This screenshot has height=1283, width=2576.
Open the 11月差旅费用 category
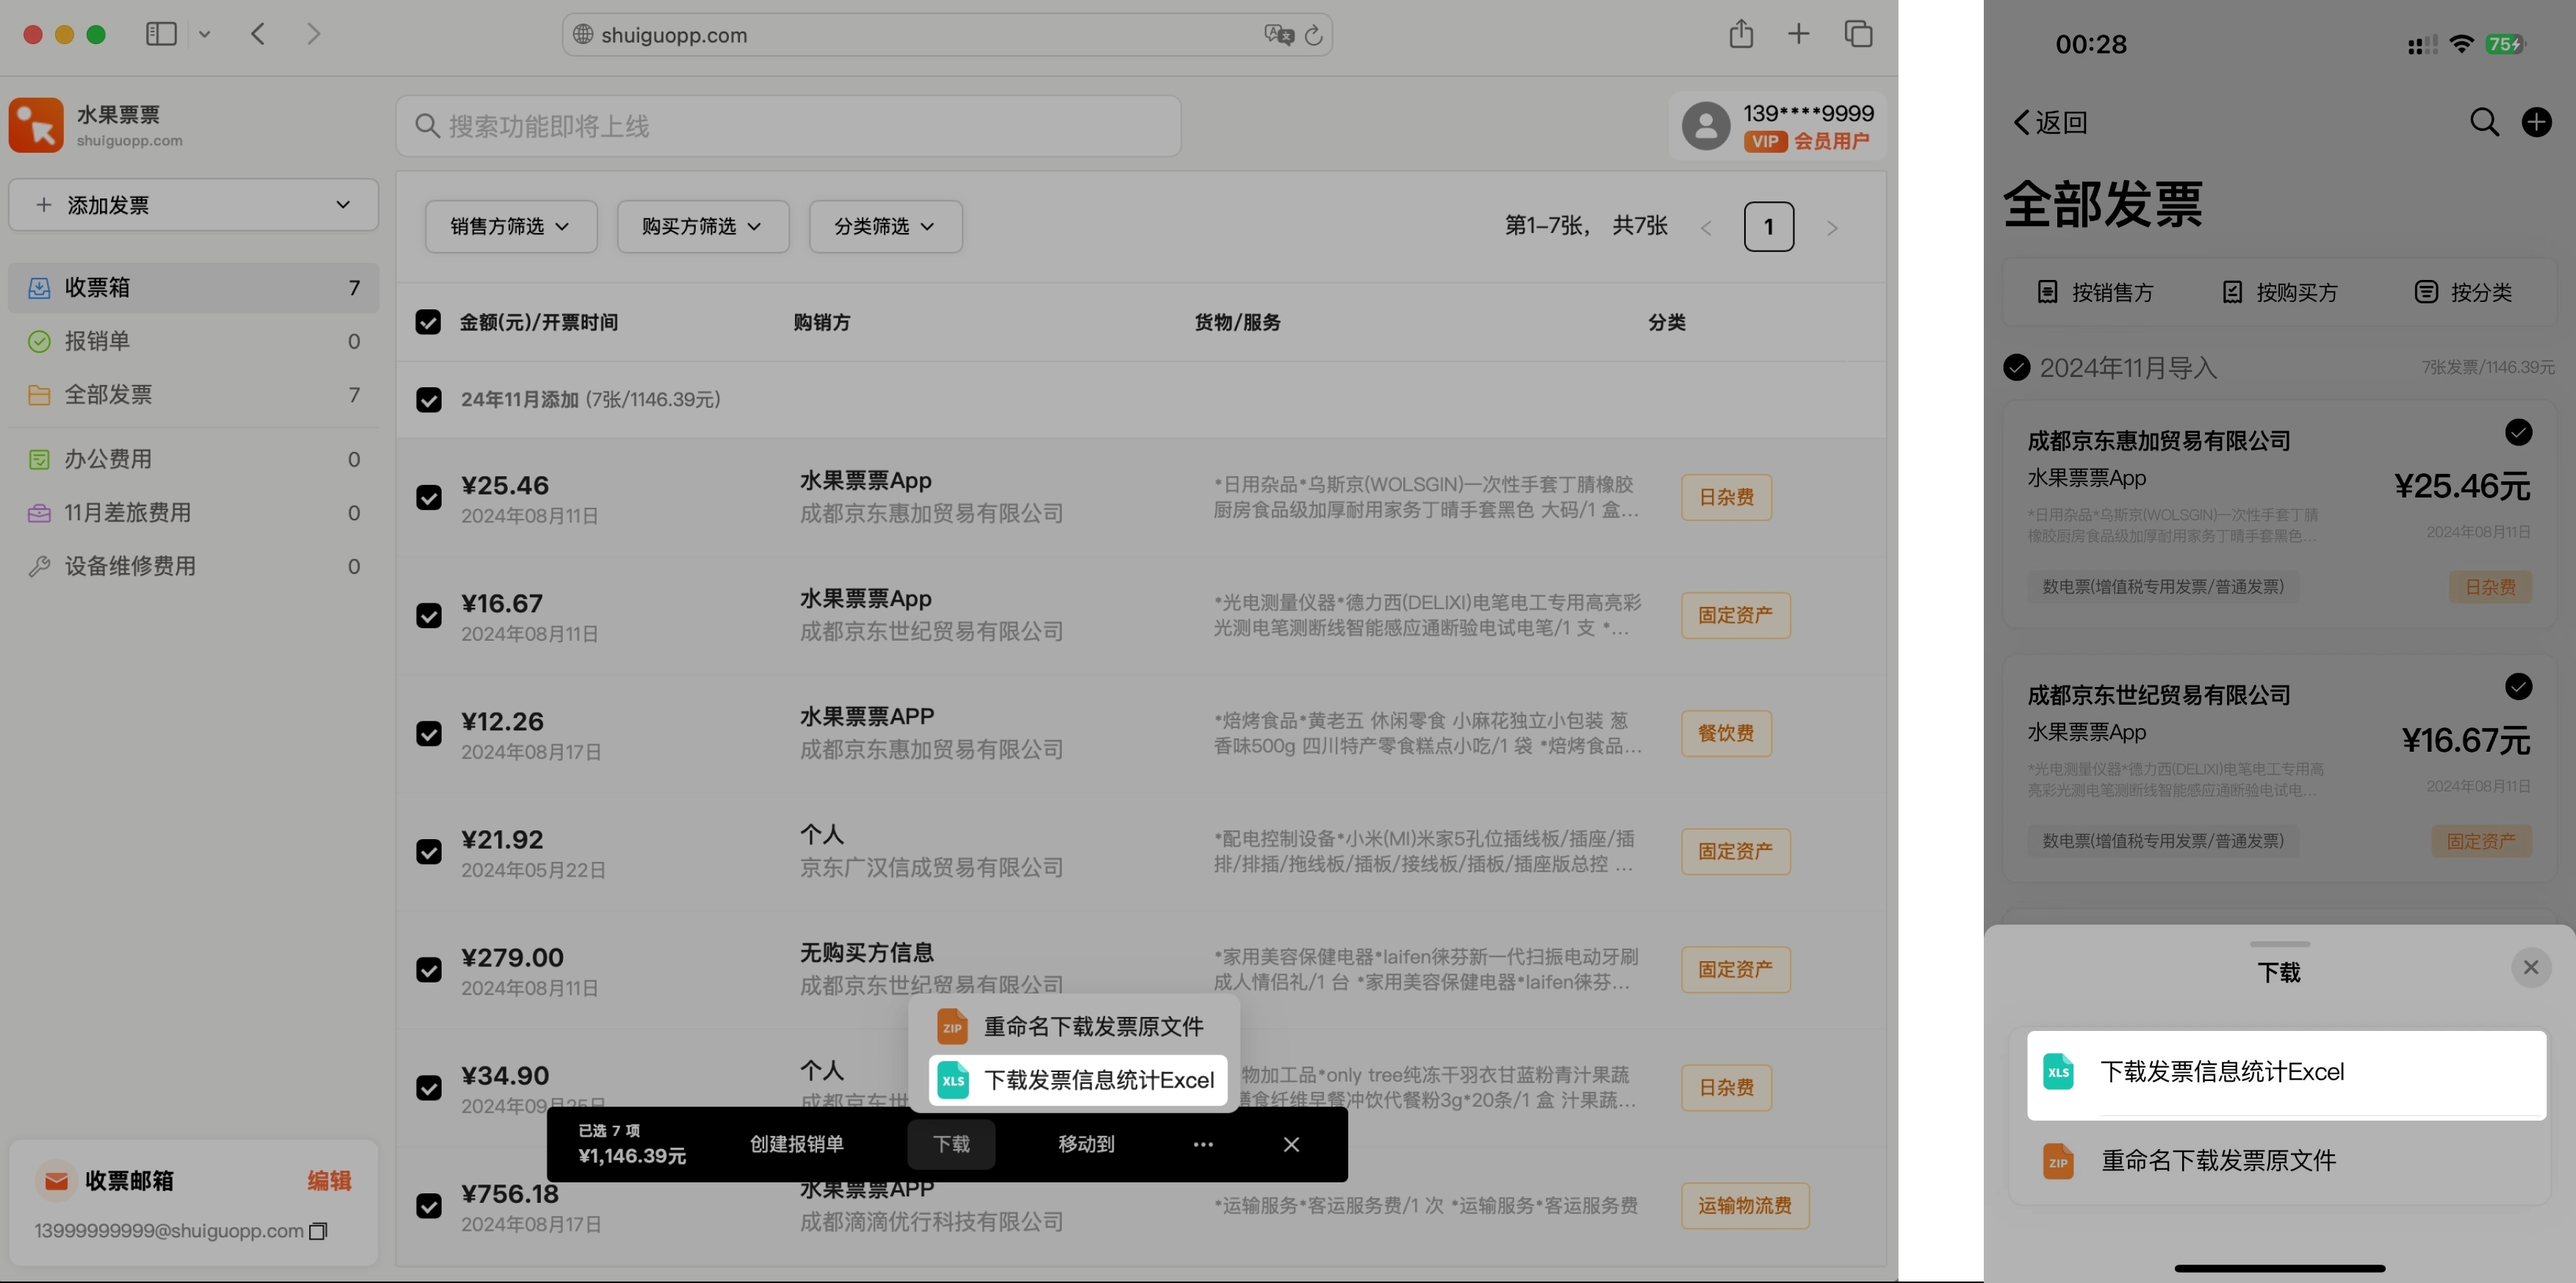[x=194, y=513]
